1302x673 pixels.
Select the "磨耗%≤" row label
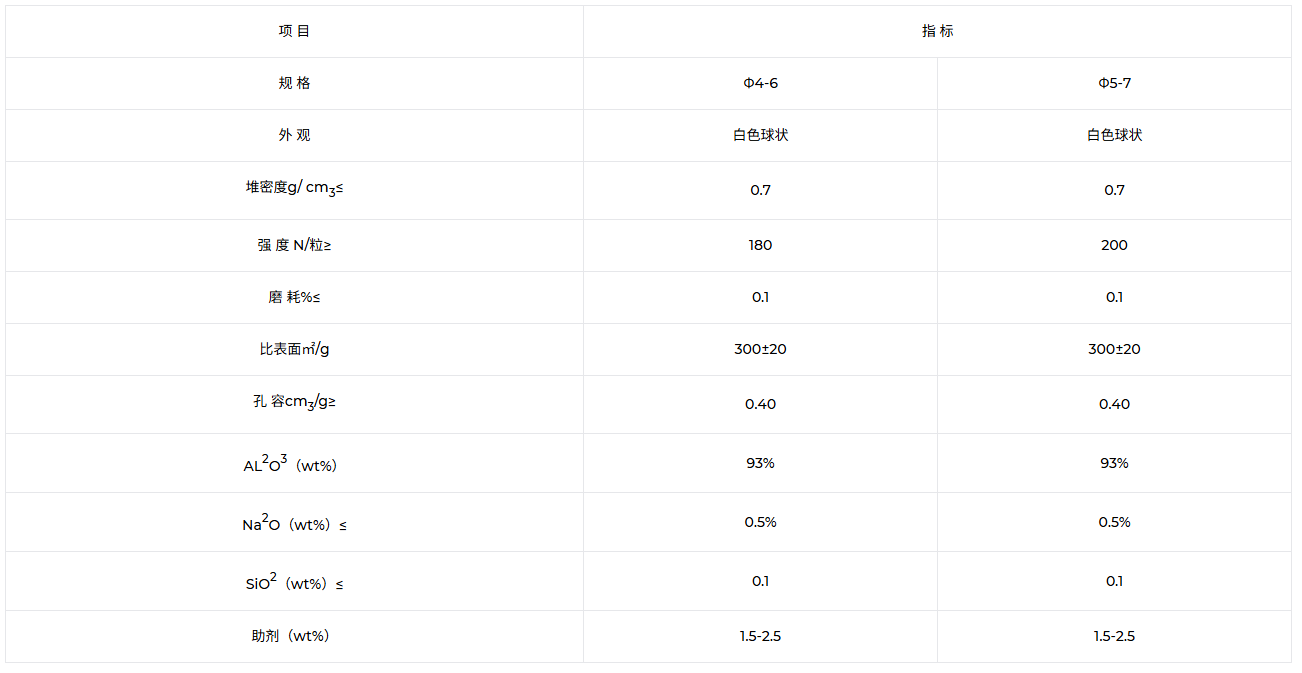pyautogui.click(x=295, y=297)
